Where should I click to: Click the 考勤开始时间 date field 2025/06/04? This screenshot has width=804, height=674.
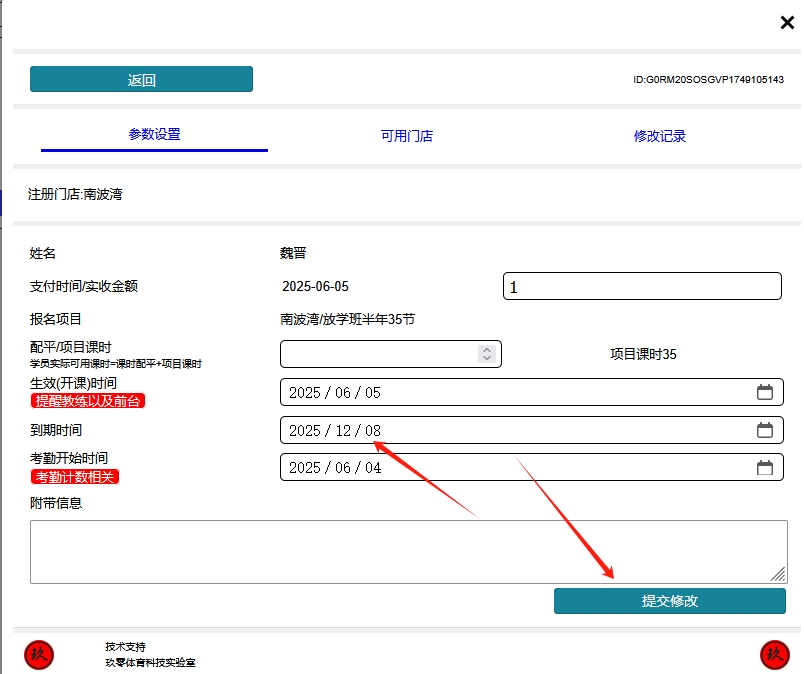532,467
